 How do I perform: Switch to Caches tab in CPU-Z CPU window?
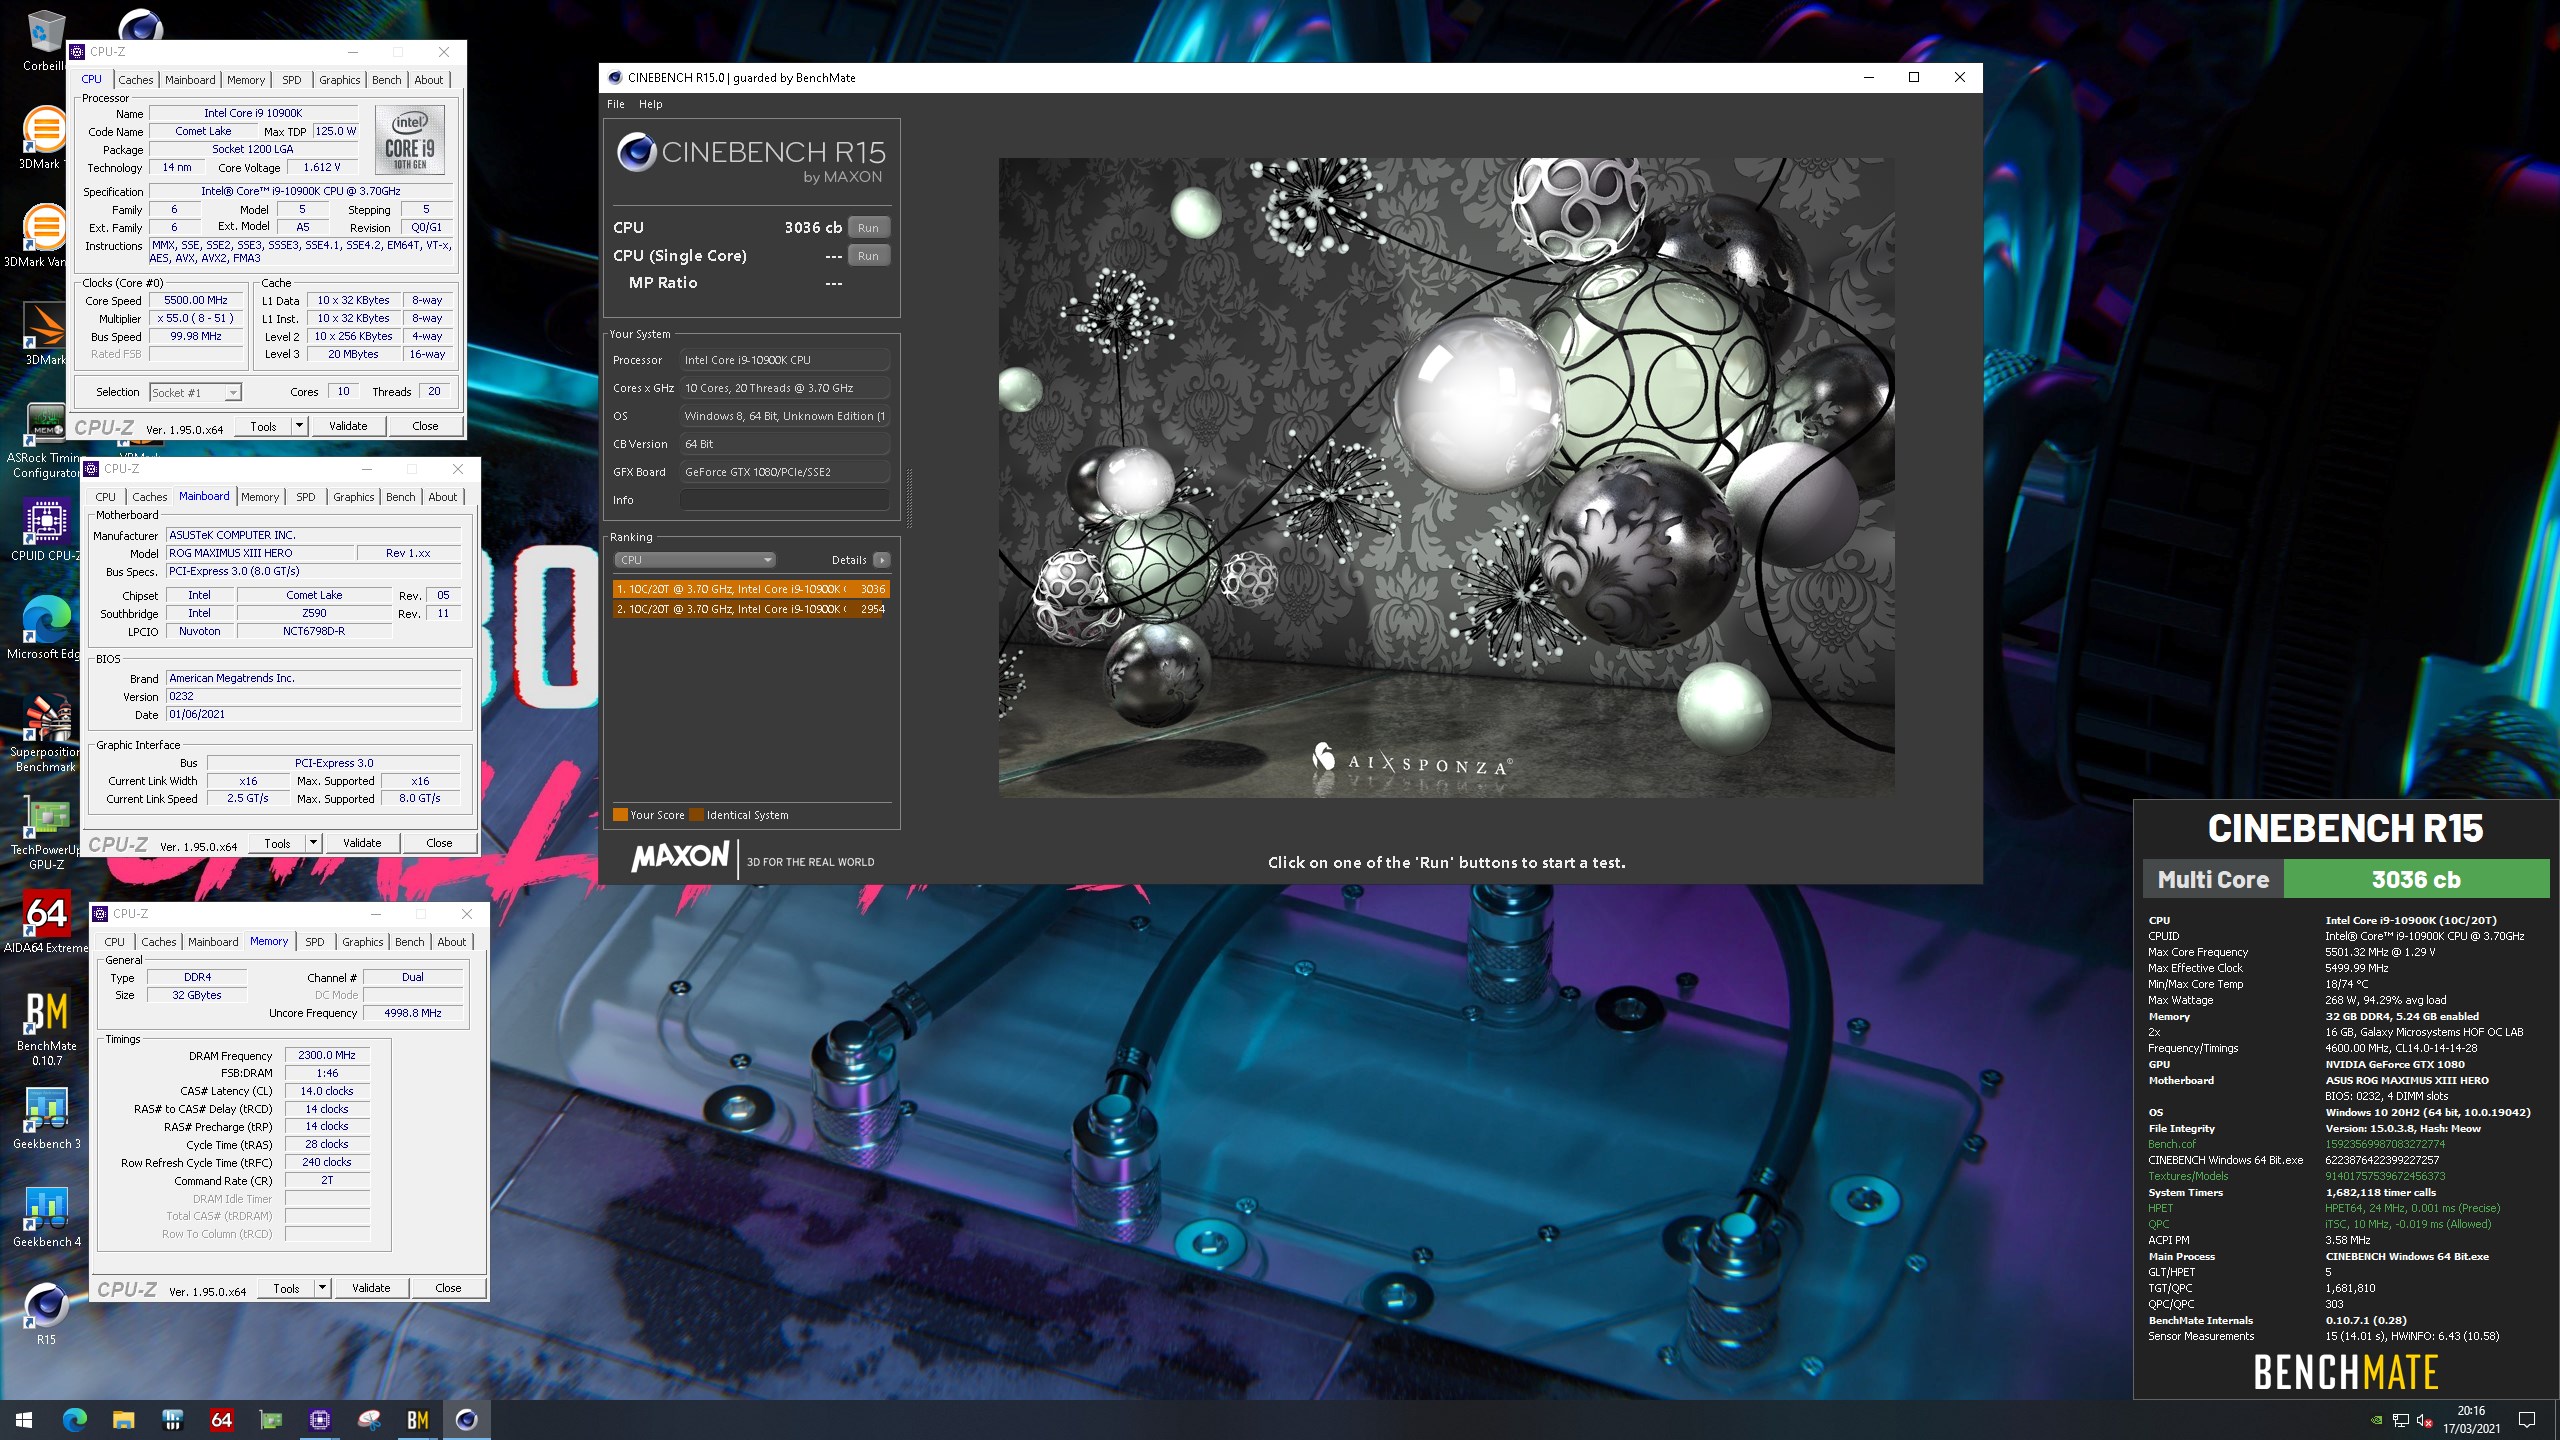pyautogui.click(x=136, y=80)
